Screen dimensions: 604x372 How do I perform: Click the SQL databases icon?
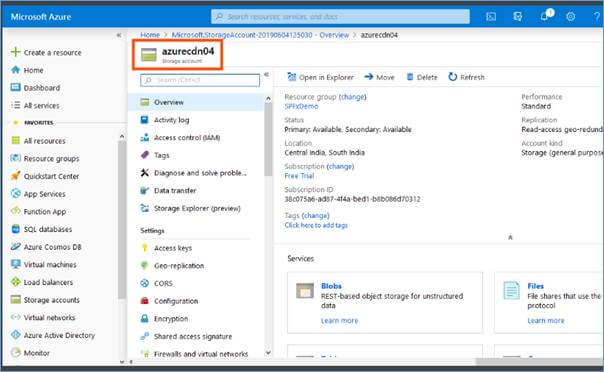pos(15,229)
